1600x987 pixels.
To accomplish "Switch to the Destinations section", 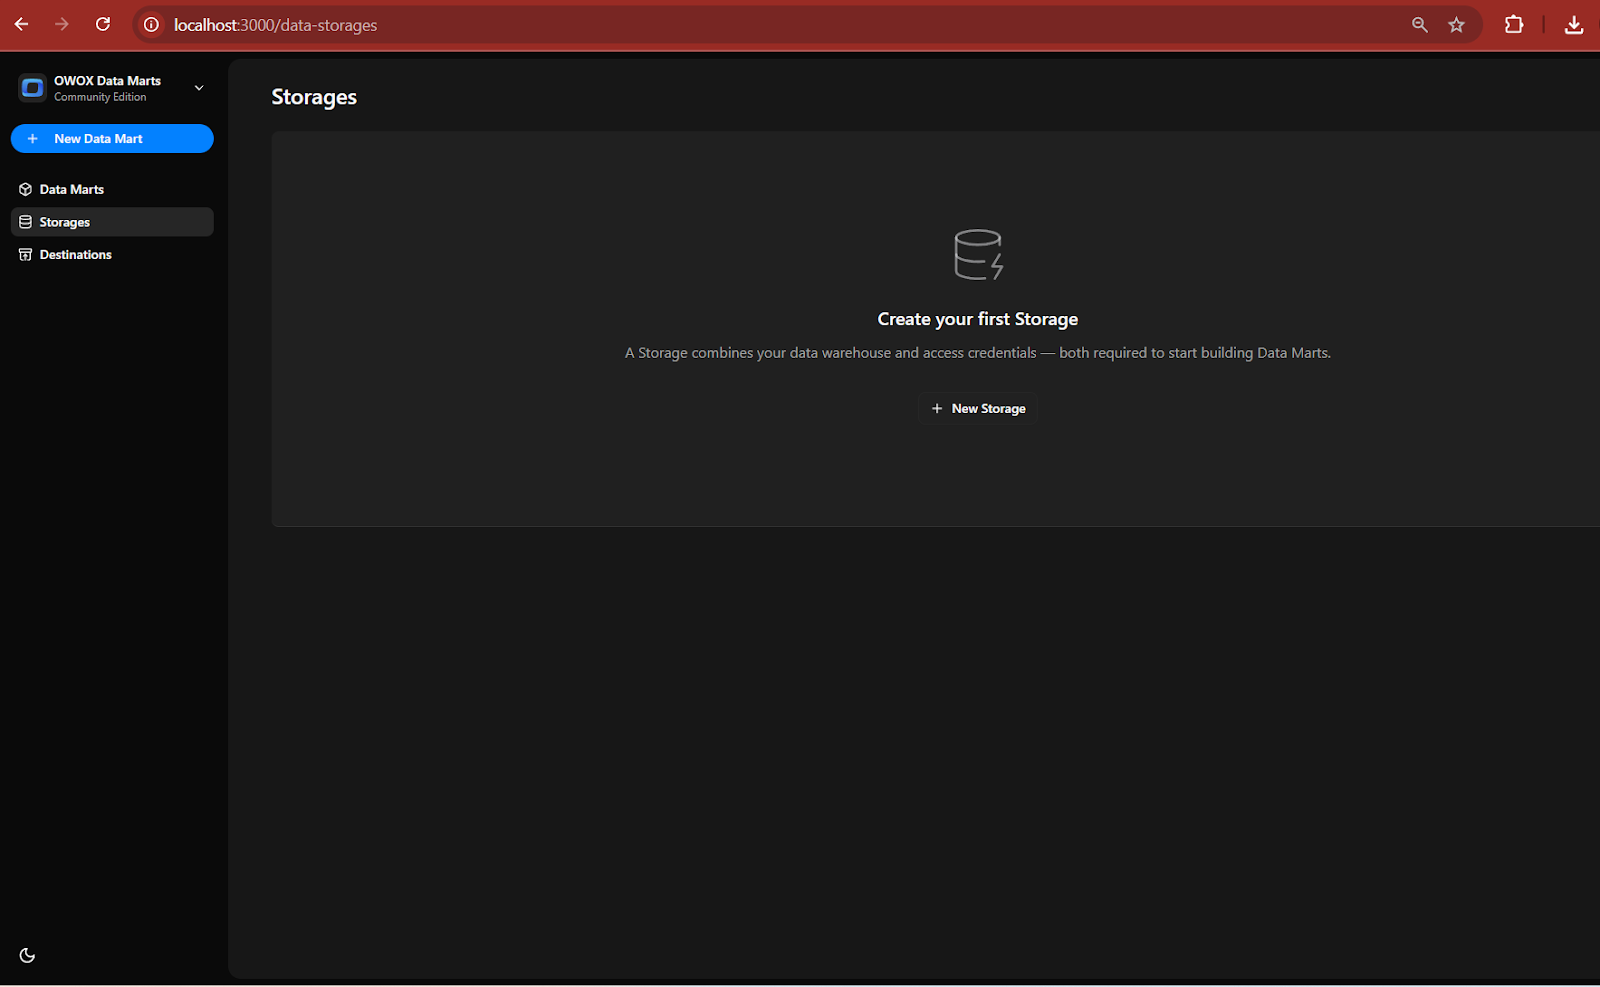I will tap(75, 254).
